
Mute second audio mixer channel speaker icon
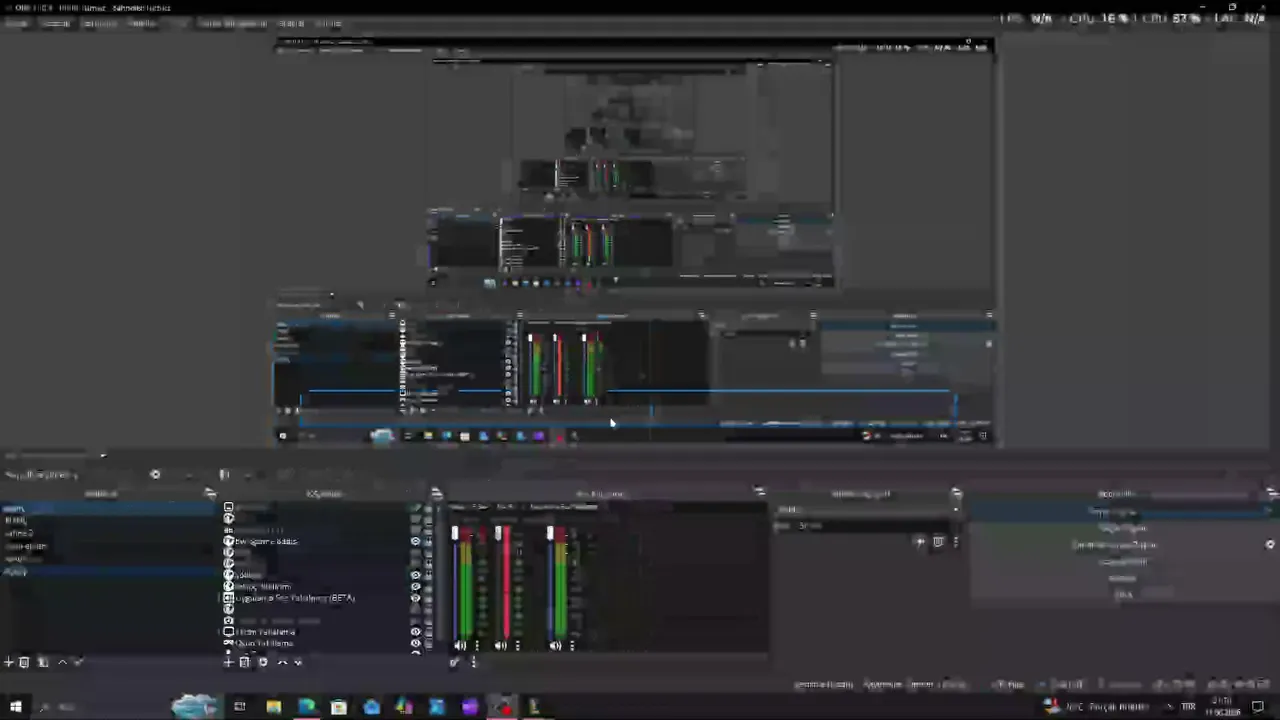[501, 646]
